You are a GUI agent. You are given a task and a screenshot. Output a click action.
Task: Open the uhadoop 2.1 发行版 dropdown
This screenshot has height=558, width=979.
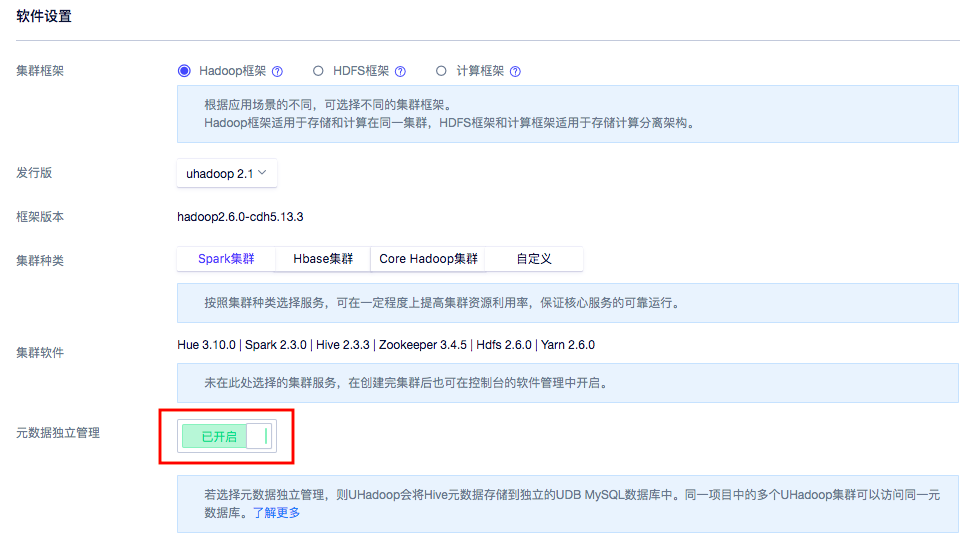click(226, 173)
